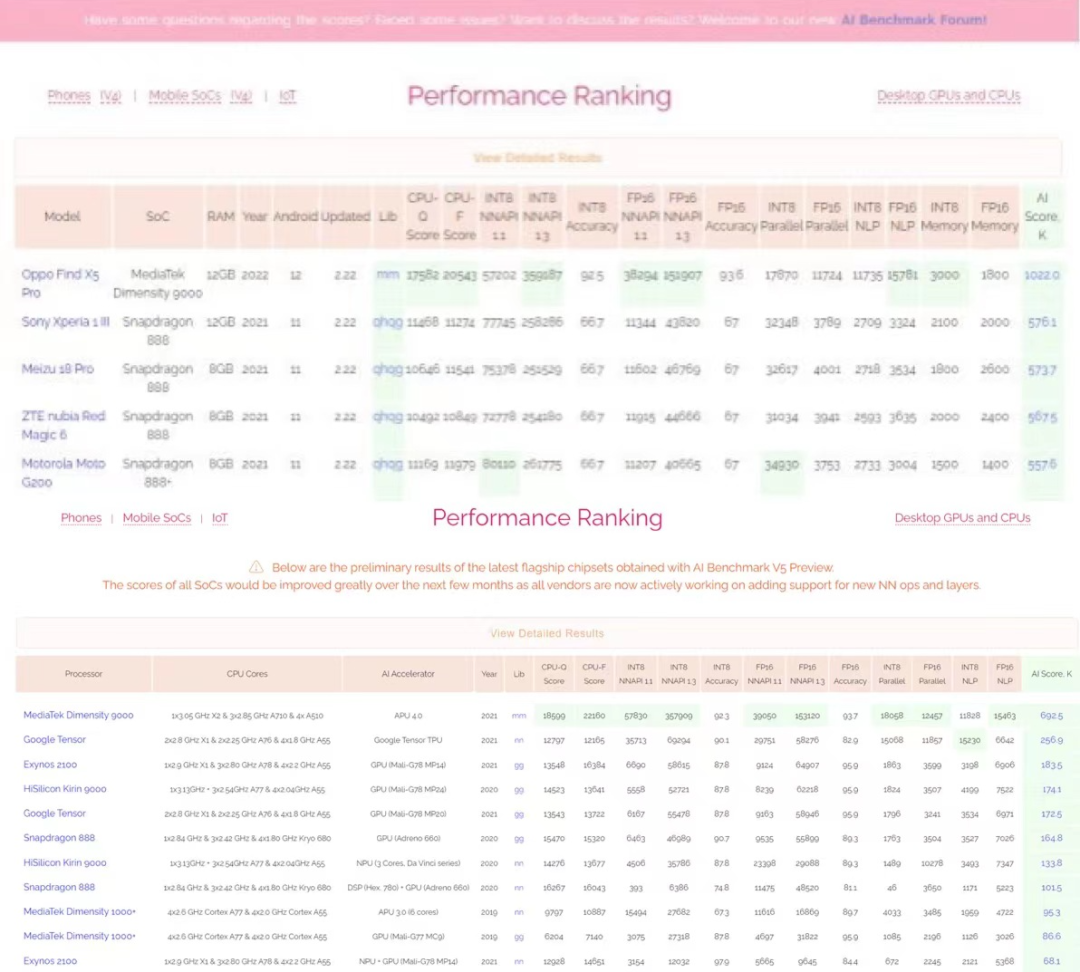The height and width of the screenshot is (972, 1080).
Task: Click the AI Score 692.5 value
Action: [x=1051, y=716]
